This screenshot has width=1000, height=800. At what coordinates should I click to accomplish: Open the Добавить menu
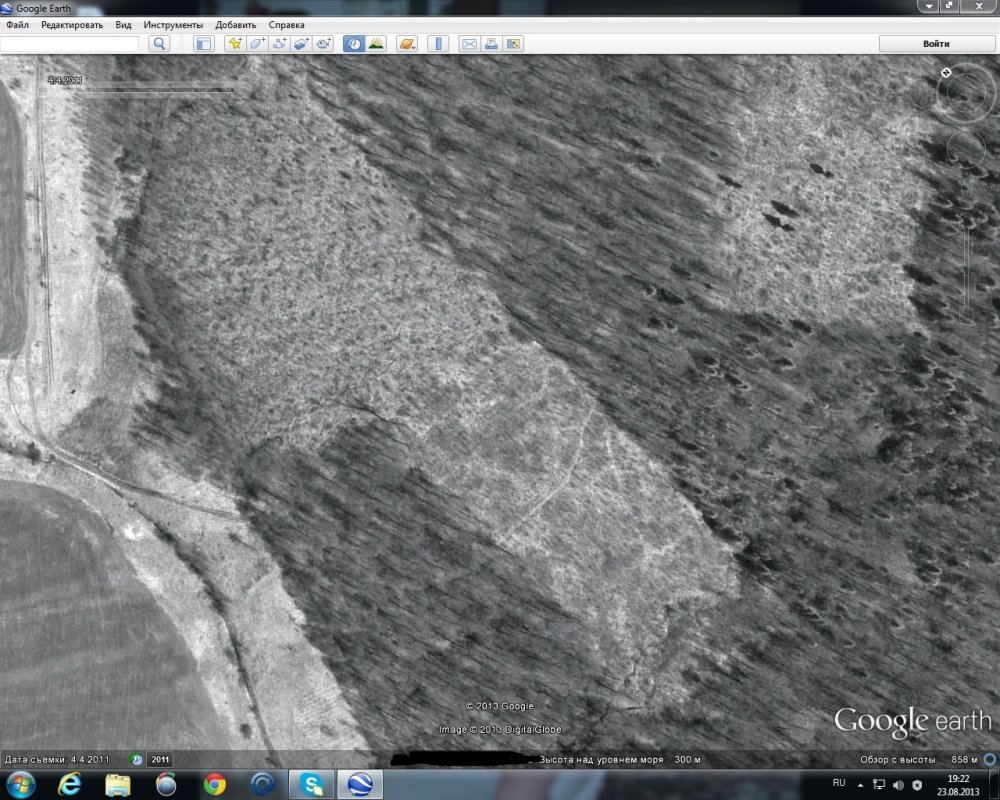coord(236,24)
